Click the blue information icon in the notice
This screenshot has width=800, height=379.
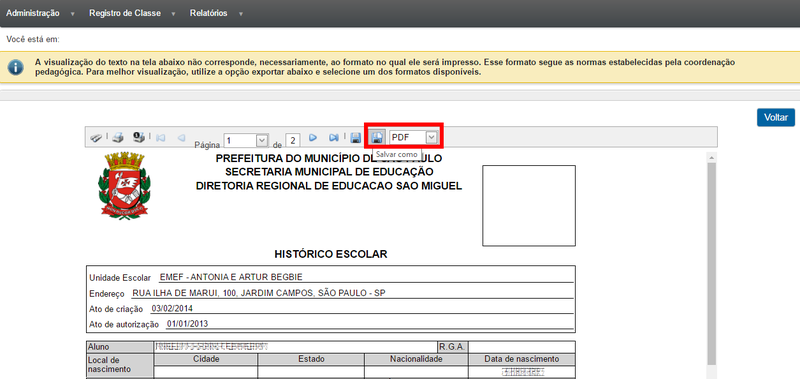click(15, 67)
